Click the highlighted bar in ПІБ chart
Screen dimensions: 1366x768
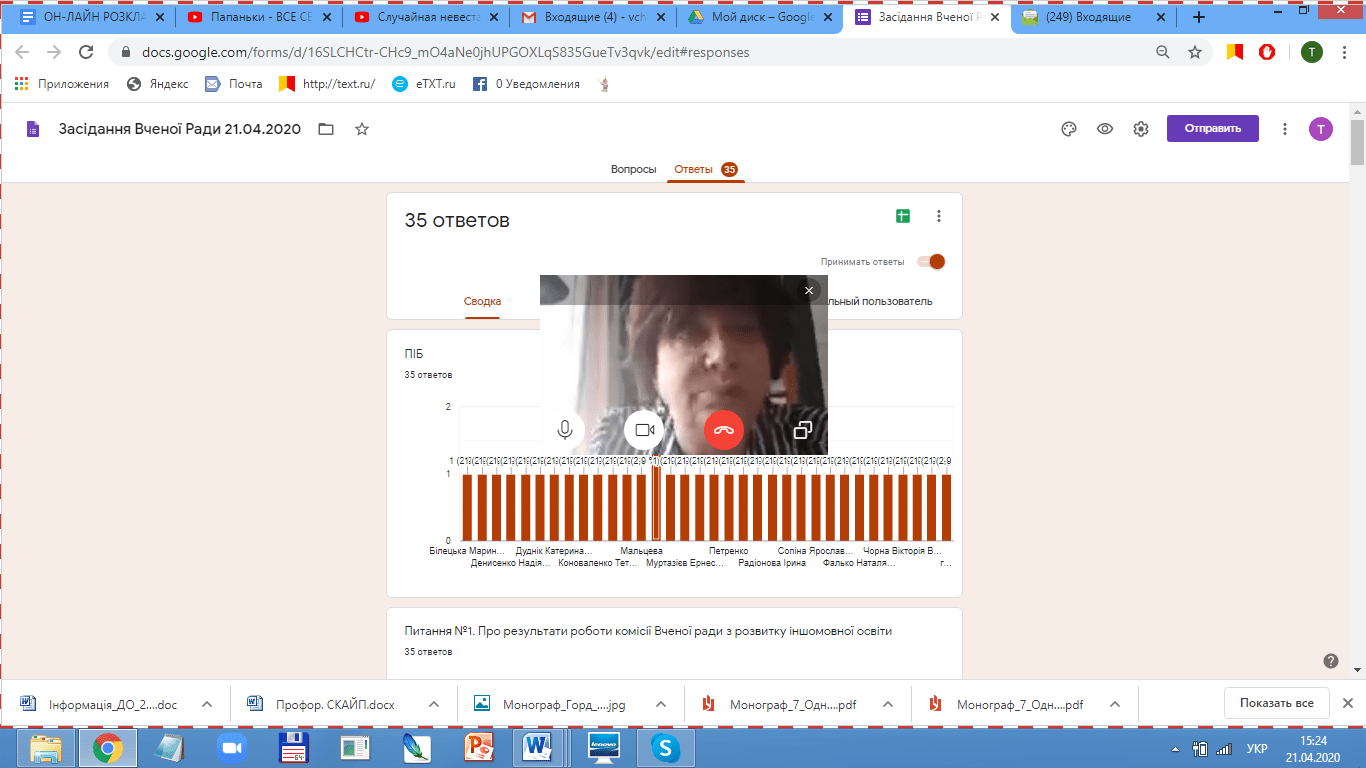[656, 505]
